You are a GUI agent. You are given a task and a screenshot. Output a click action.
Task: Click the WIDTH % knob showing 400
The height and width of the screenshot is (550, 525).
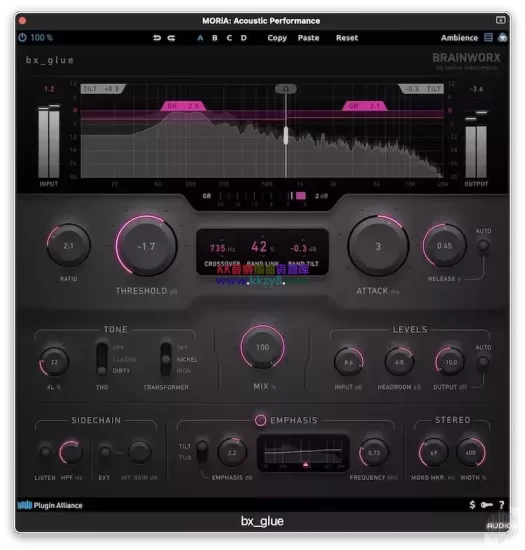pos(470,452)
